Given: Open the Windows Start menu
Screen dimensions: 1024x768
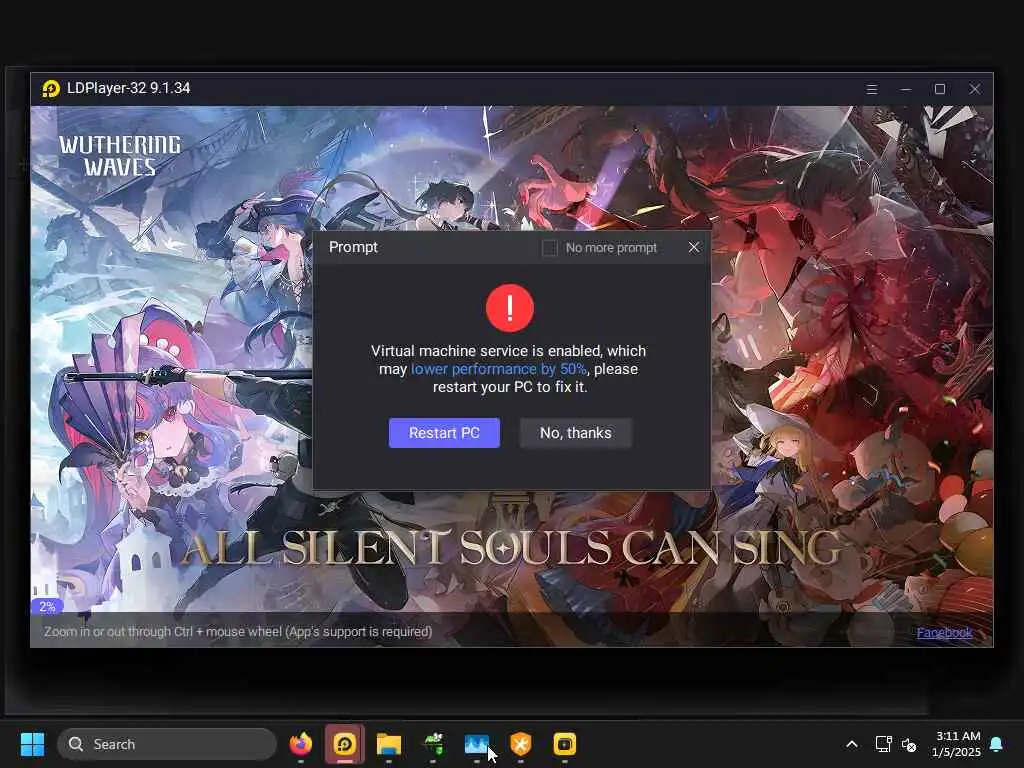Looking at the screenshot, I should click(x=32, y=744).
